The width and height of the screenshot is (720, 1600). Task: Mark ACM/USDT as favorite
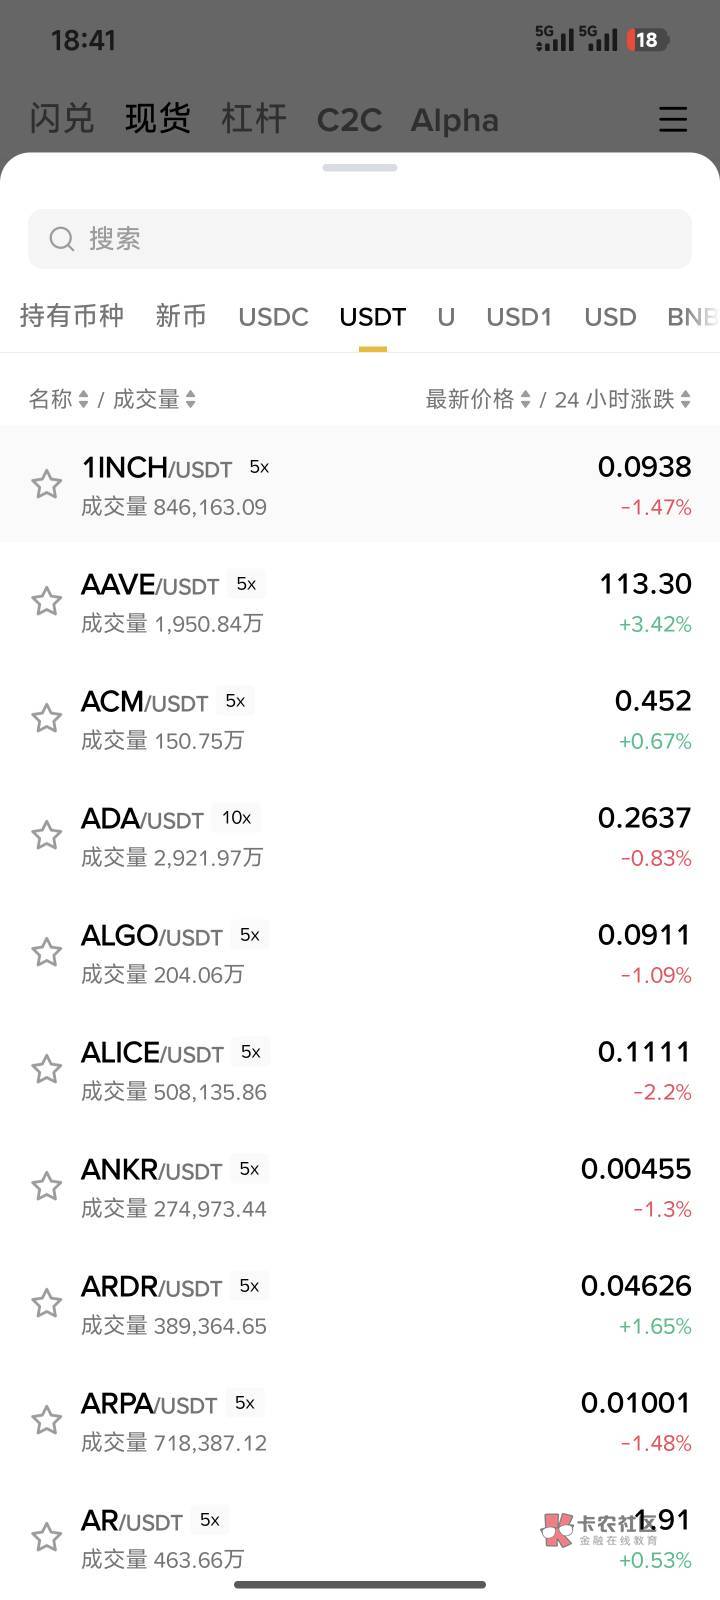point(47,719)
